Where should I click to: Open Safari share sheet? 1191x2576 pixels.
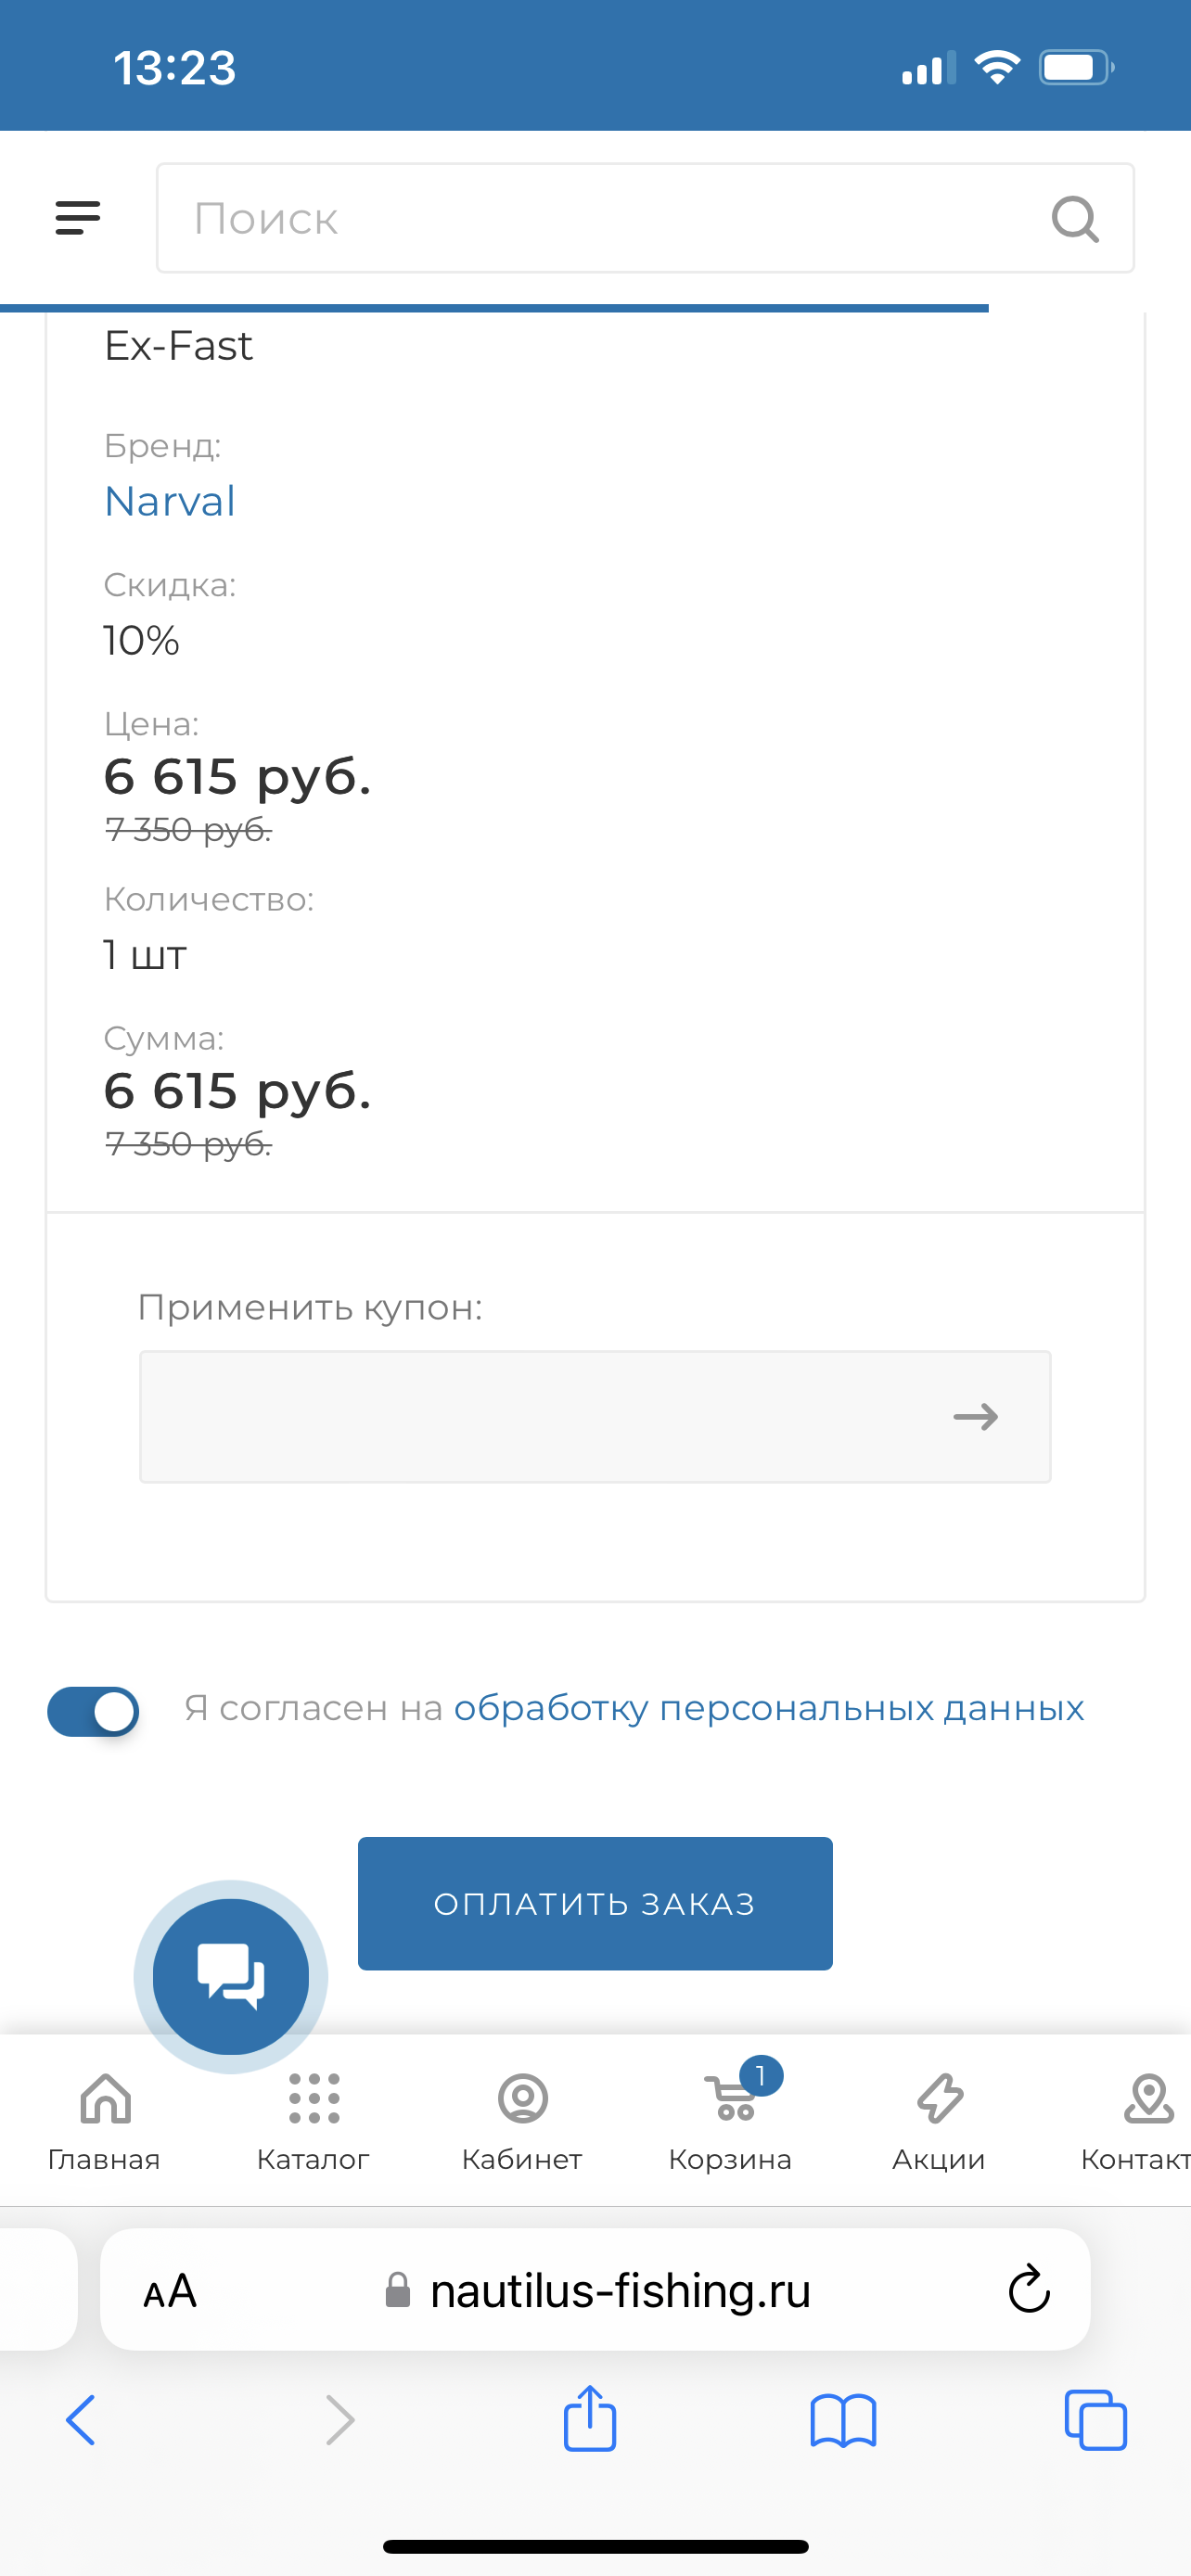pyautogui.click(x=589, y=2420)
